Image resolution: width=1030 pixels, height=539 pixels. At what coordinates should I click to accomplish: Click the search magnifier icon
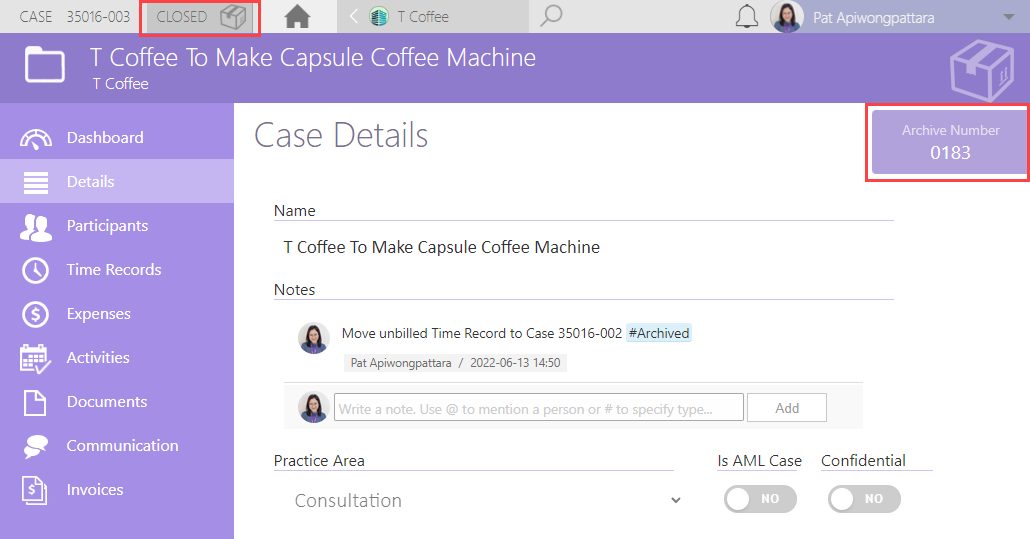(x=550, y=16)
